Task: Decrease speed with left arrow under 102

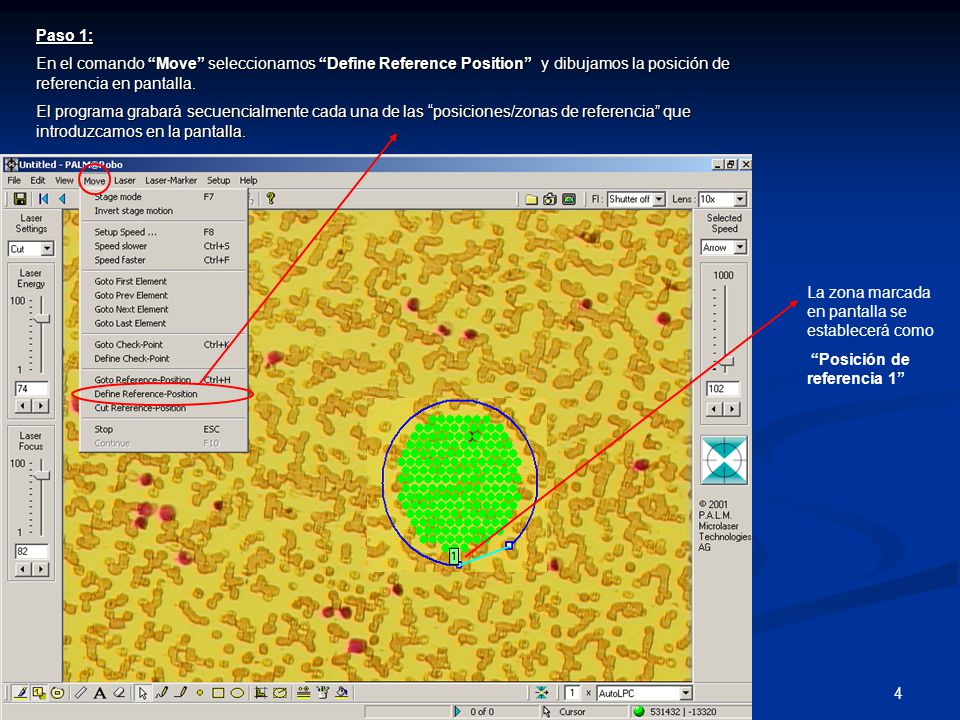Action: pos(714,409)
